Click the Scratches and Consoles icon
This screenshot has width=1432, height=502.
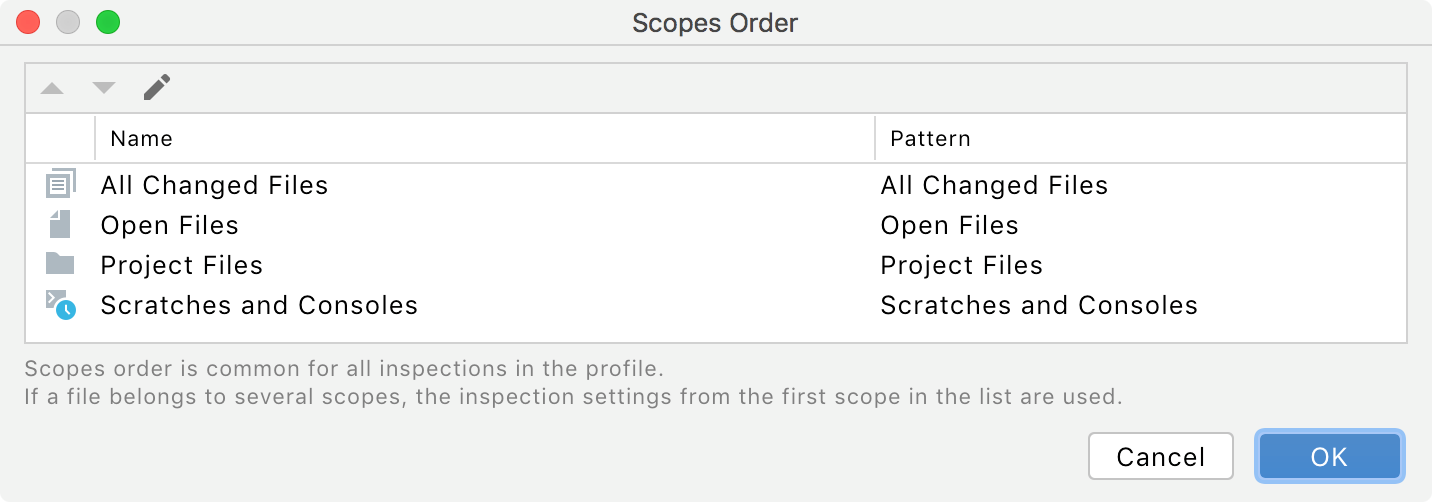60,305
